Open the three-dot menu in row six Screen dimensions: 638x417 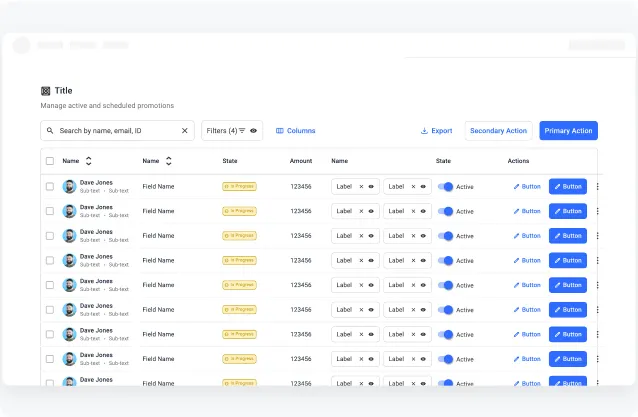[597, 310]
